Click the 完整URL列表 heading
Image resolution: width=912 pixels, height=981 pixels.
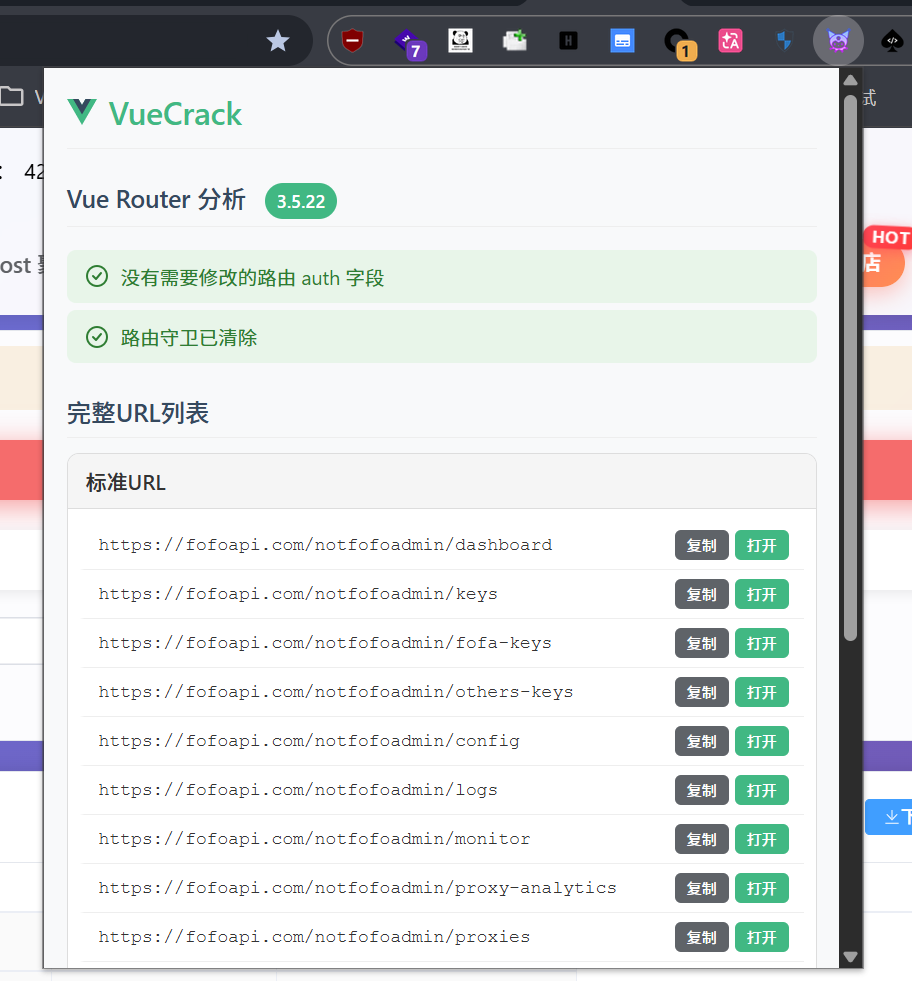(138, 413)
